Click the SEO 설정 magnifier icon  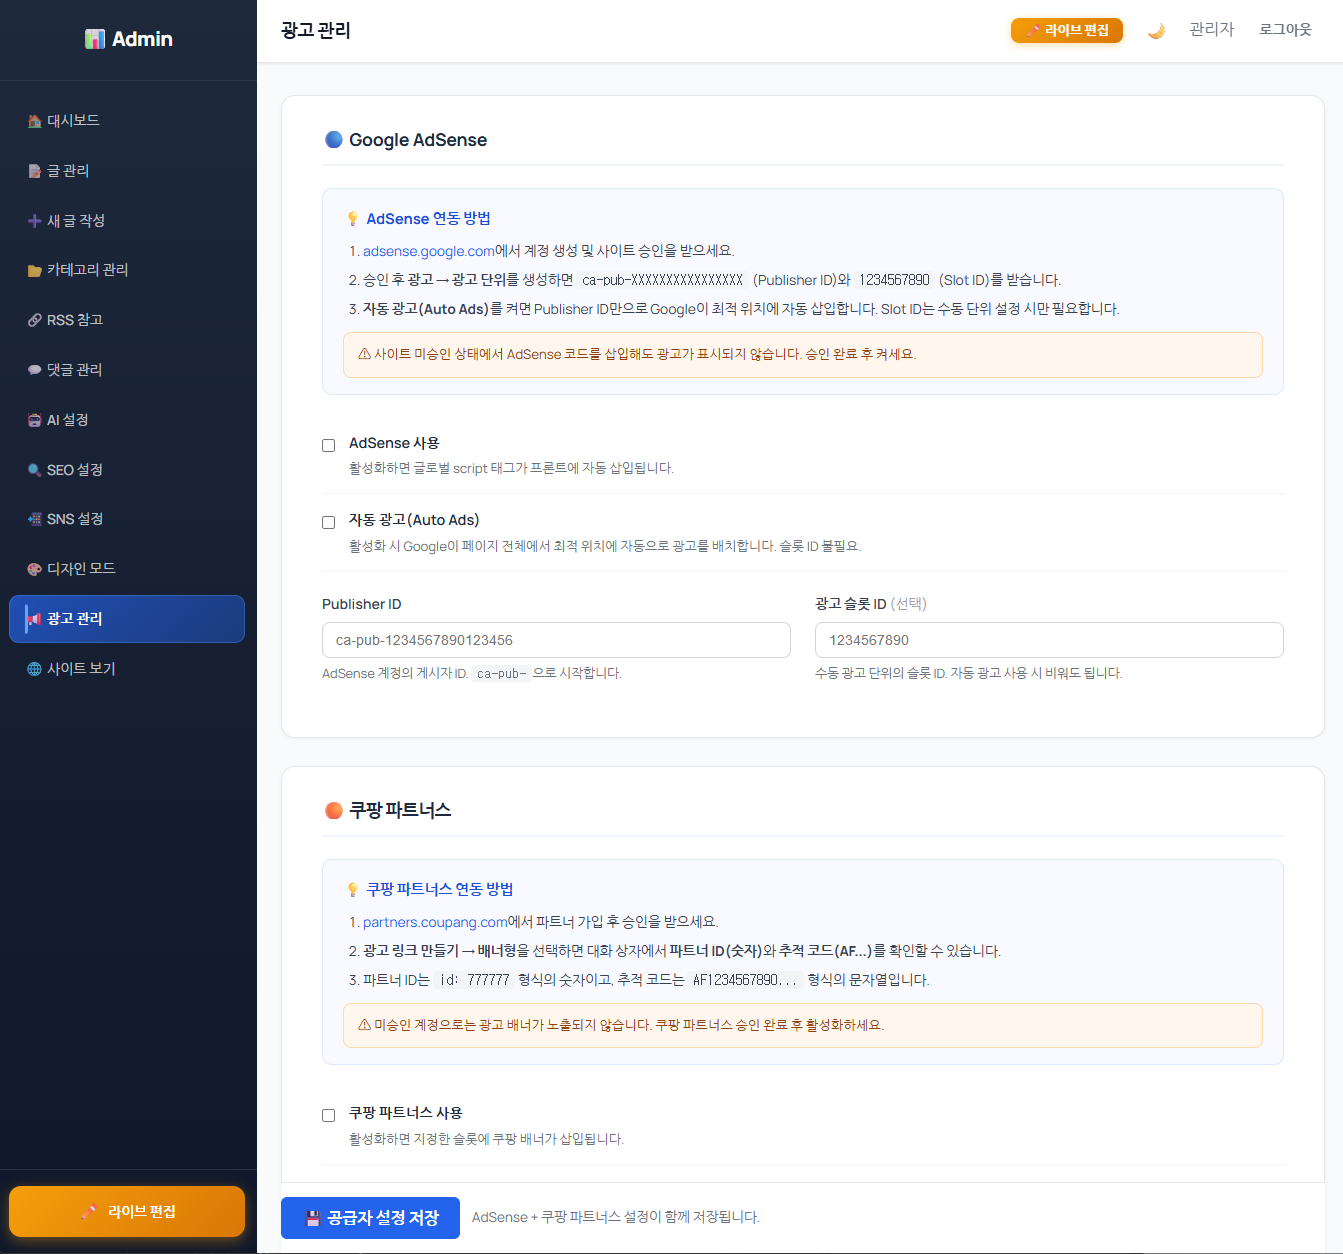[35, 470]
